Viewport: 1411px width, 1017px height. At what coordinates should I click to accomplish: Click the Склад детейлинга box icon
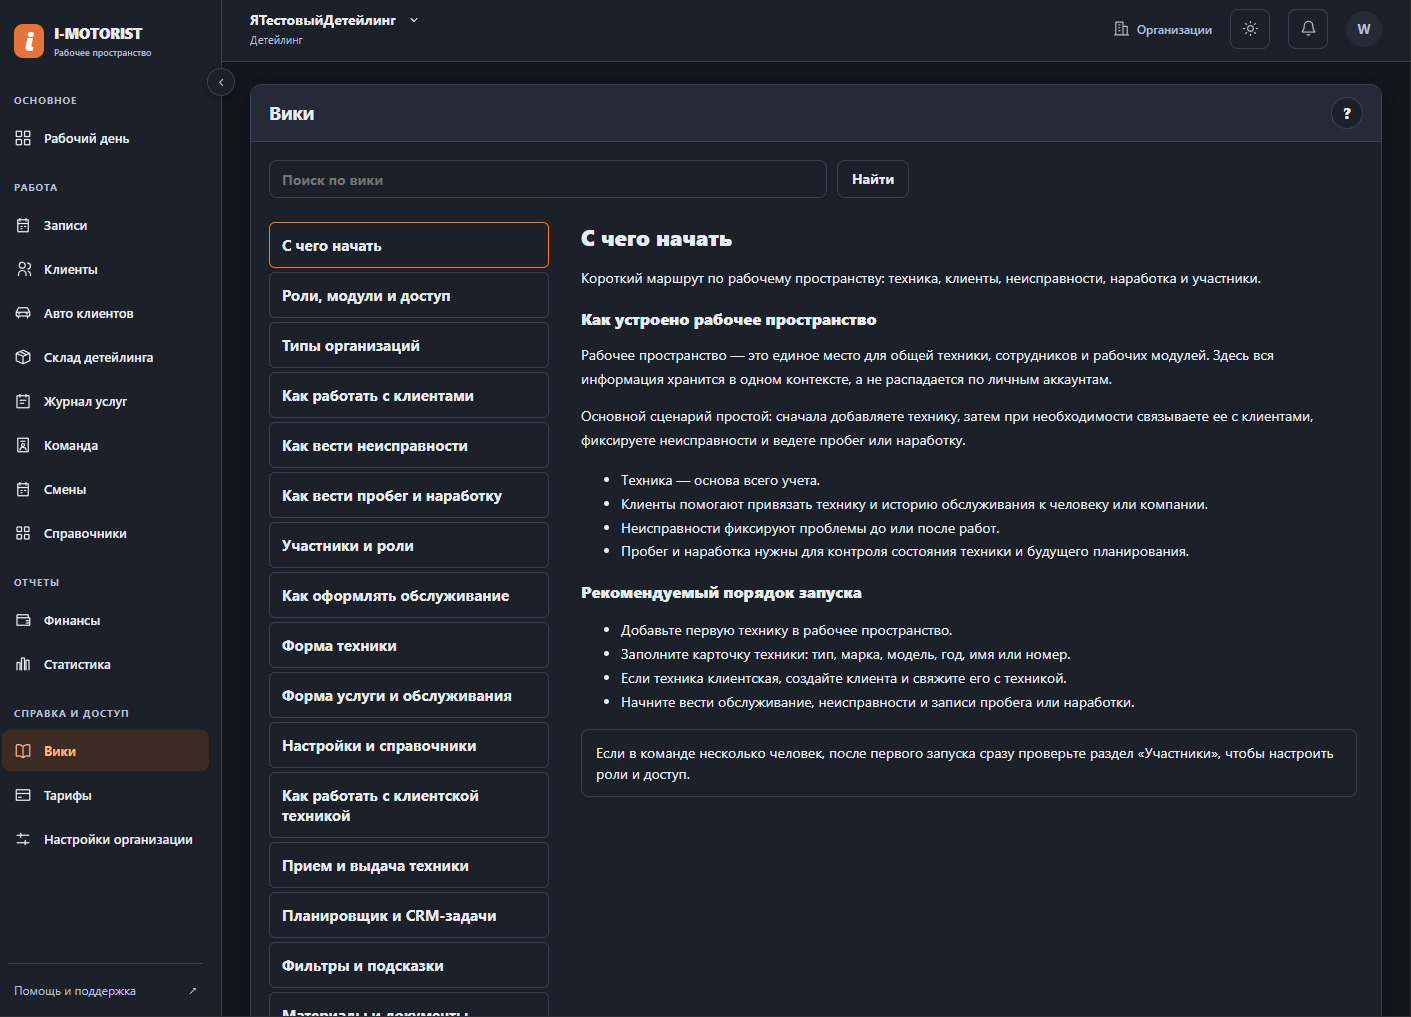click(x=23, y=357)
